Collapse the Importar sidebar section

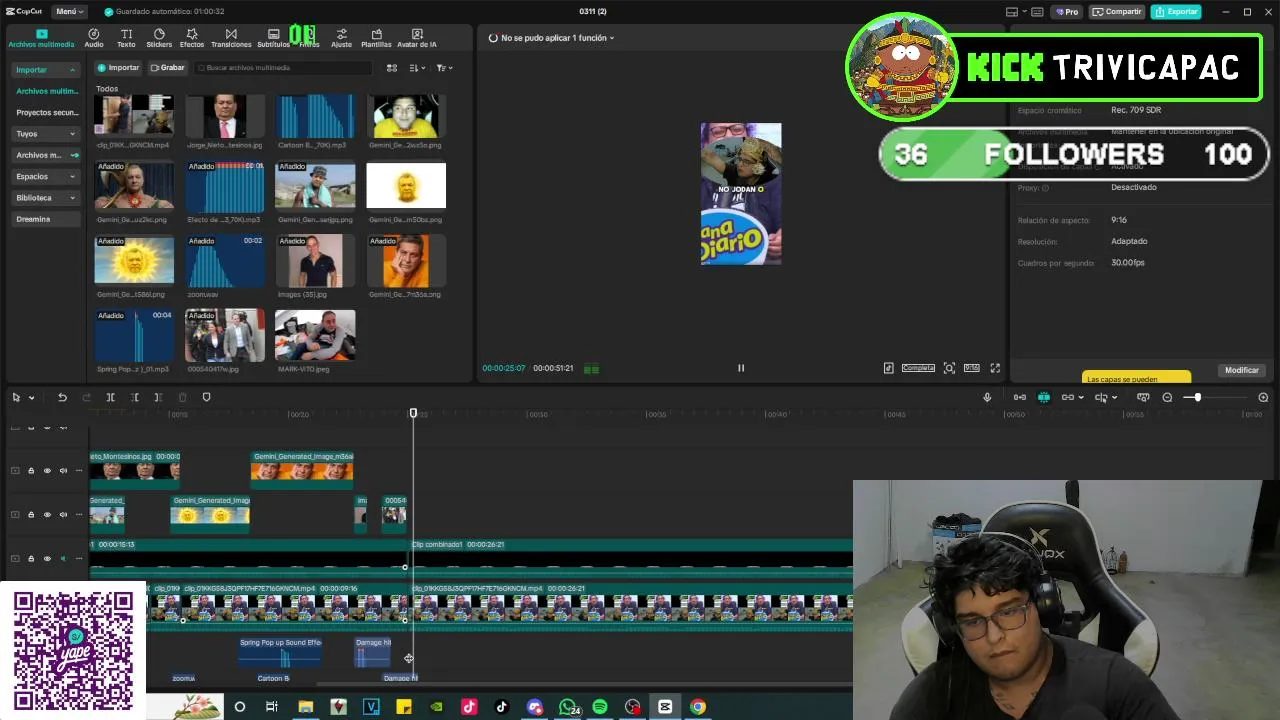coord(46,70)
